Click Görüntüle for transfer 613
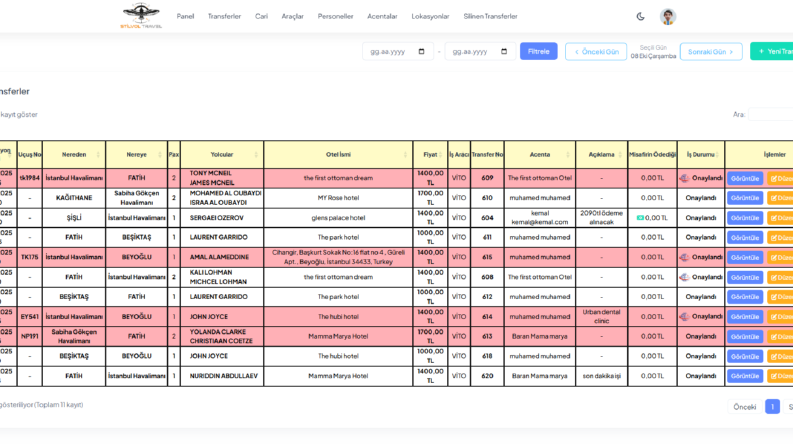This screenshot has height=446, width=793. [745, 336]
